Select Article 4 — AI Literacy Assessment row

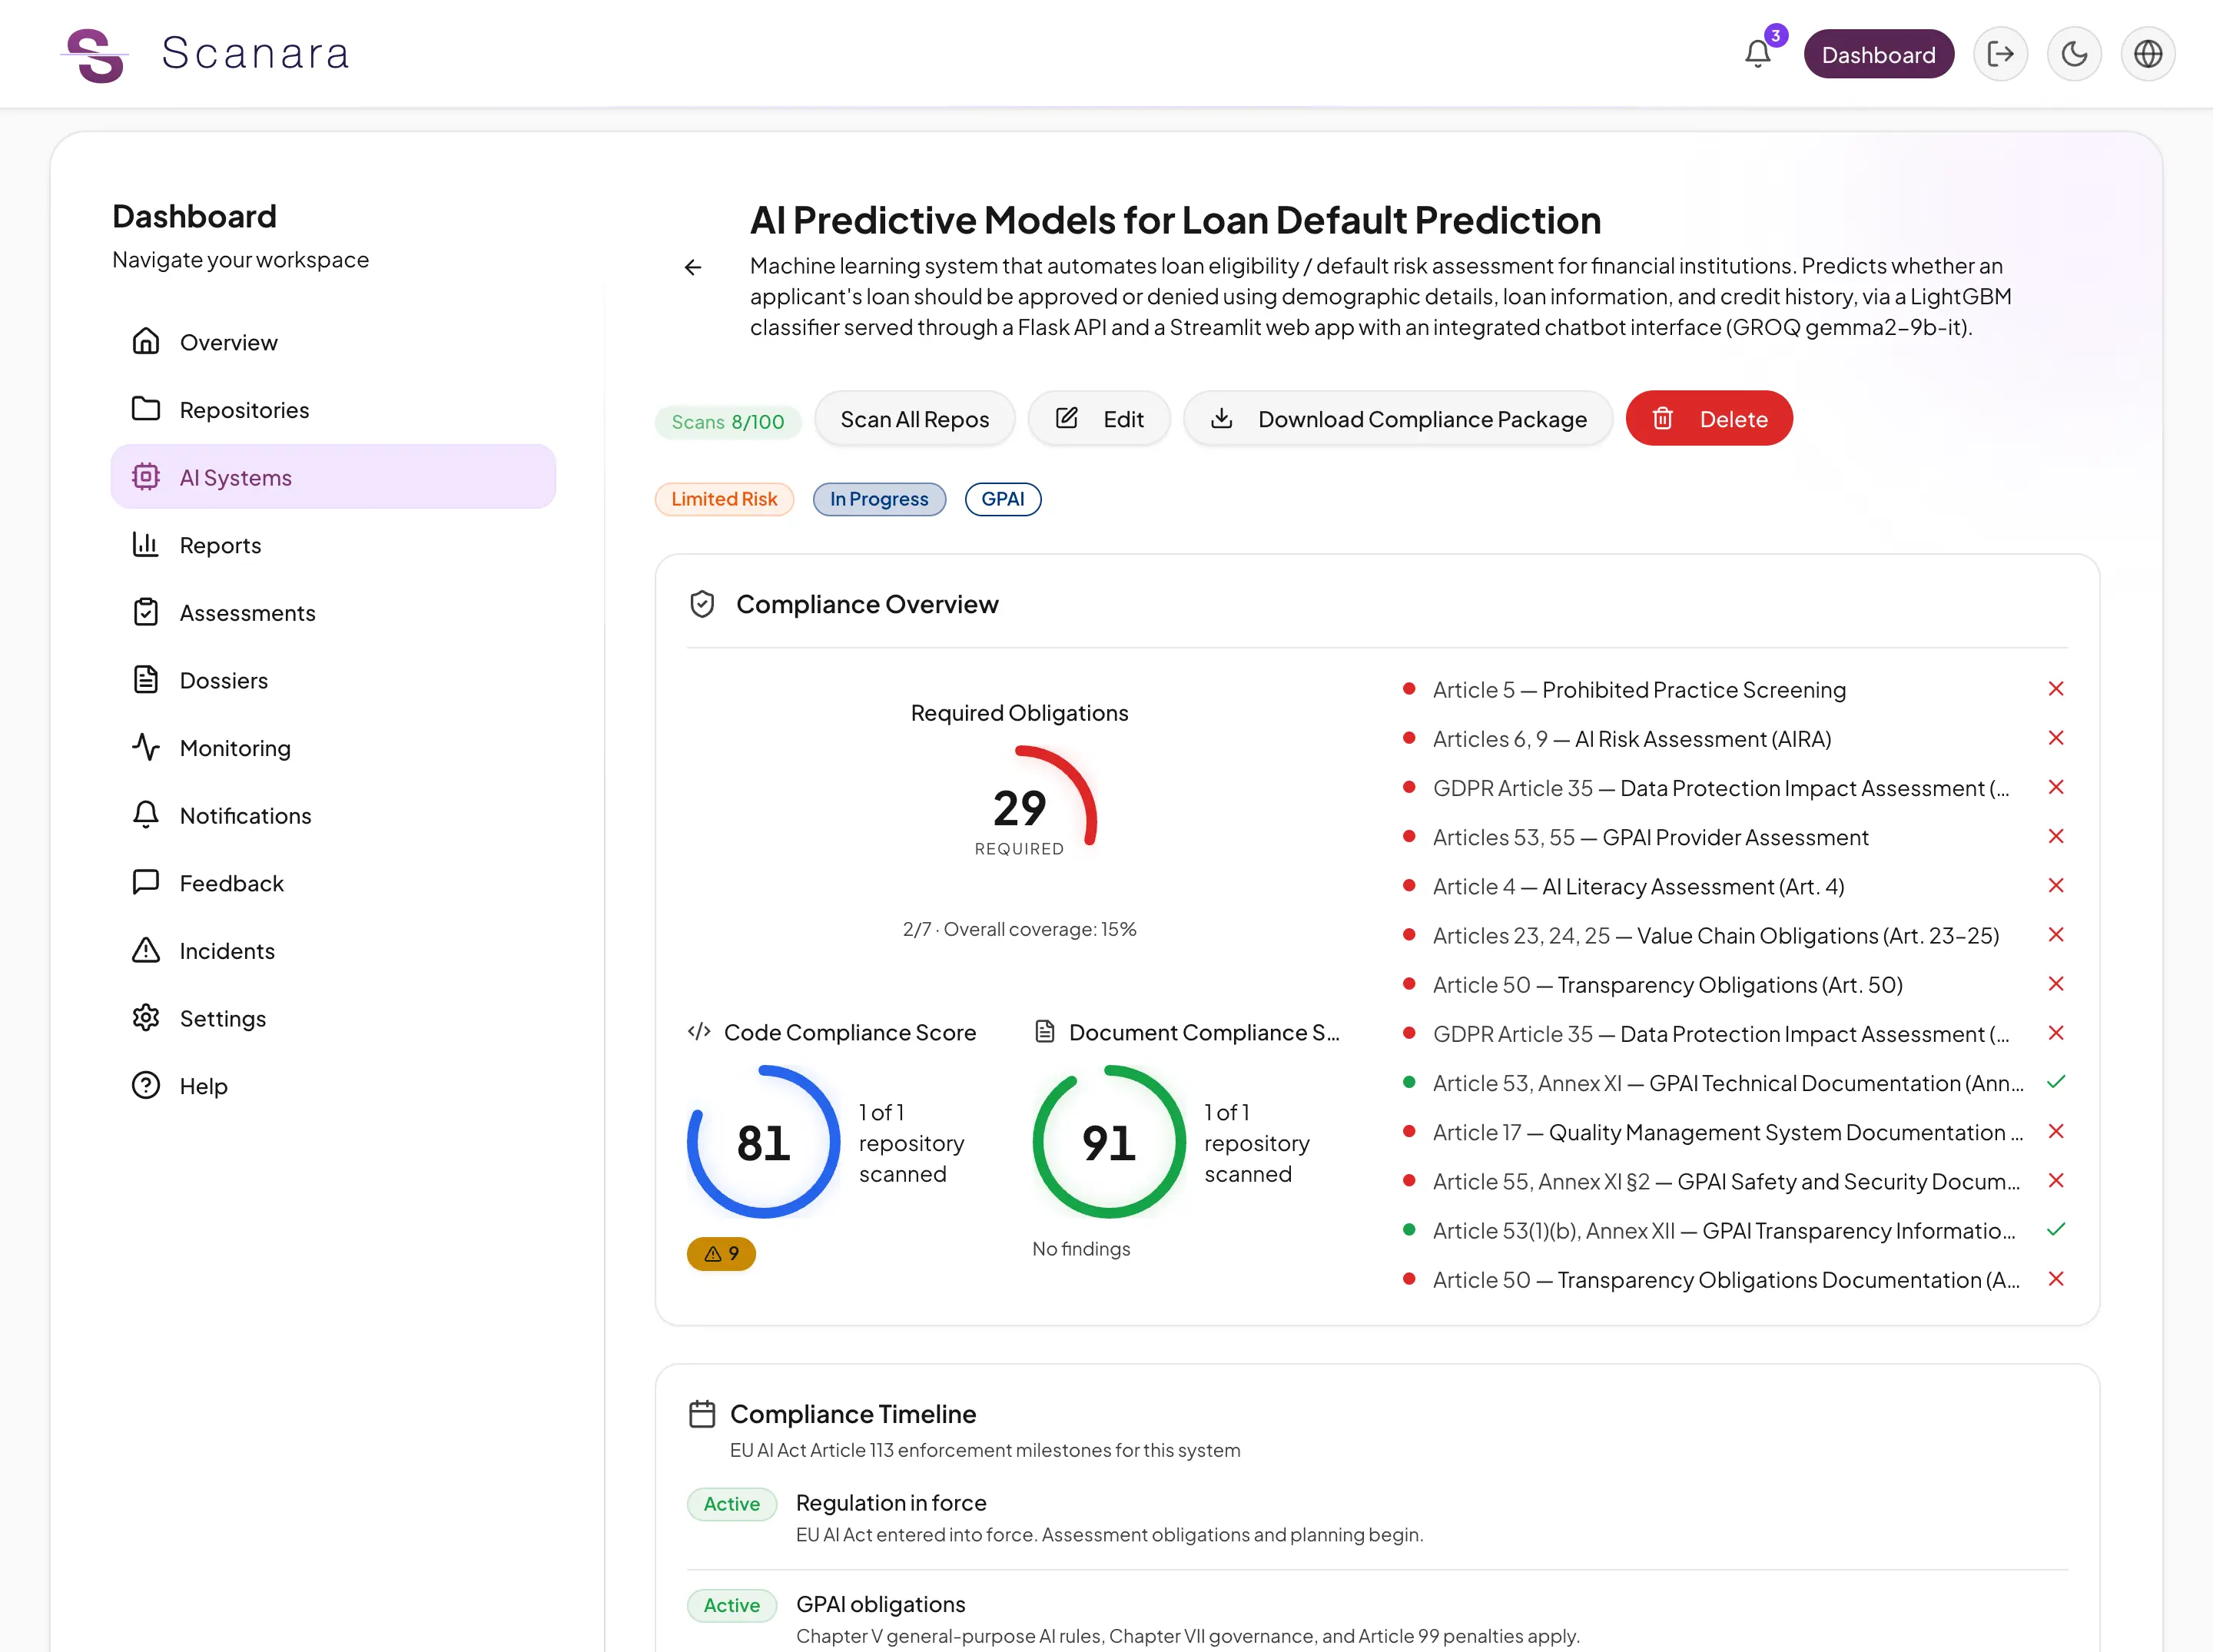(x=1735, y=886)
